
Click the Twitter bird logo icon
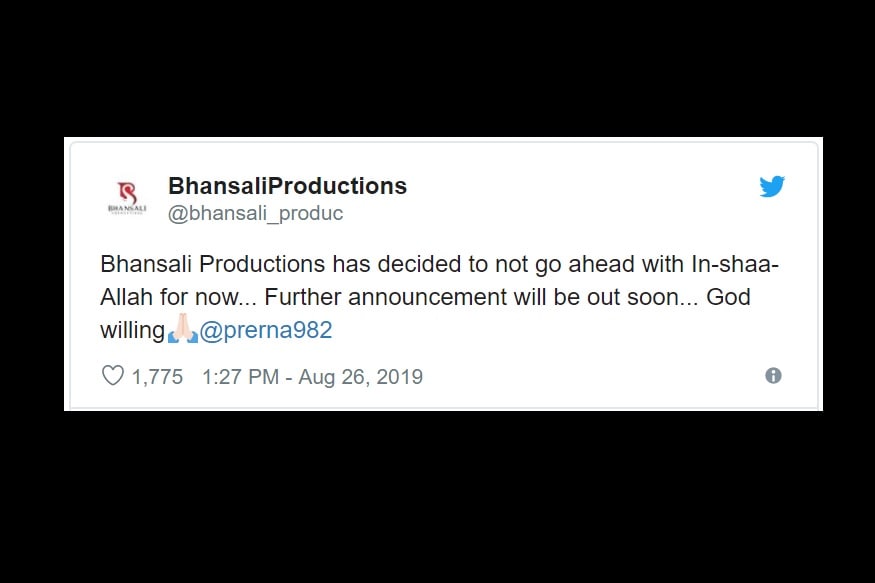(772, 186)
